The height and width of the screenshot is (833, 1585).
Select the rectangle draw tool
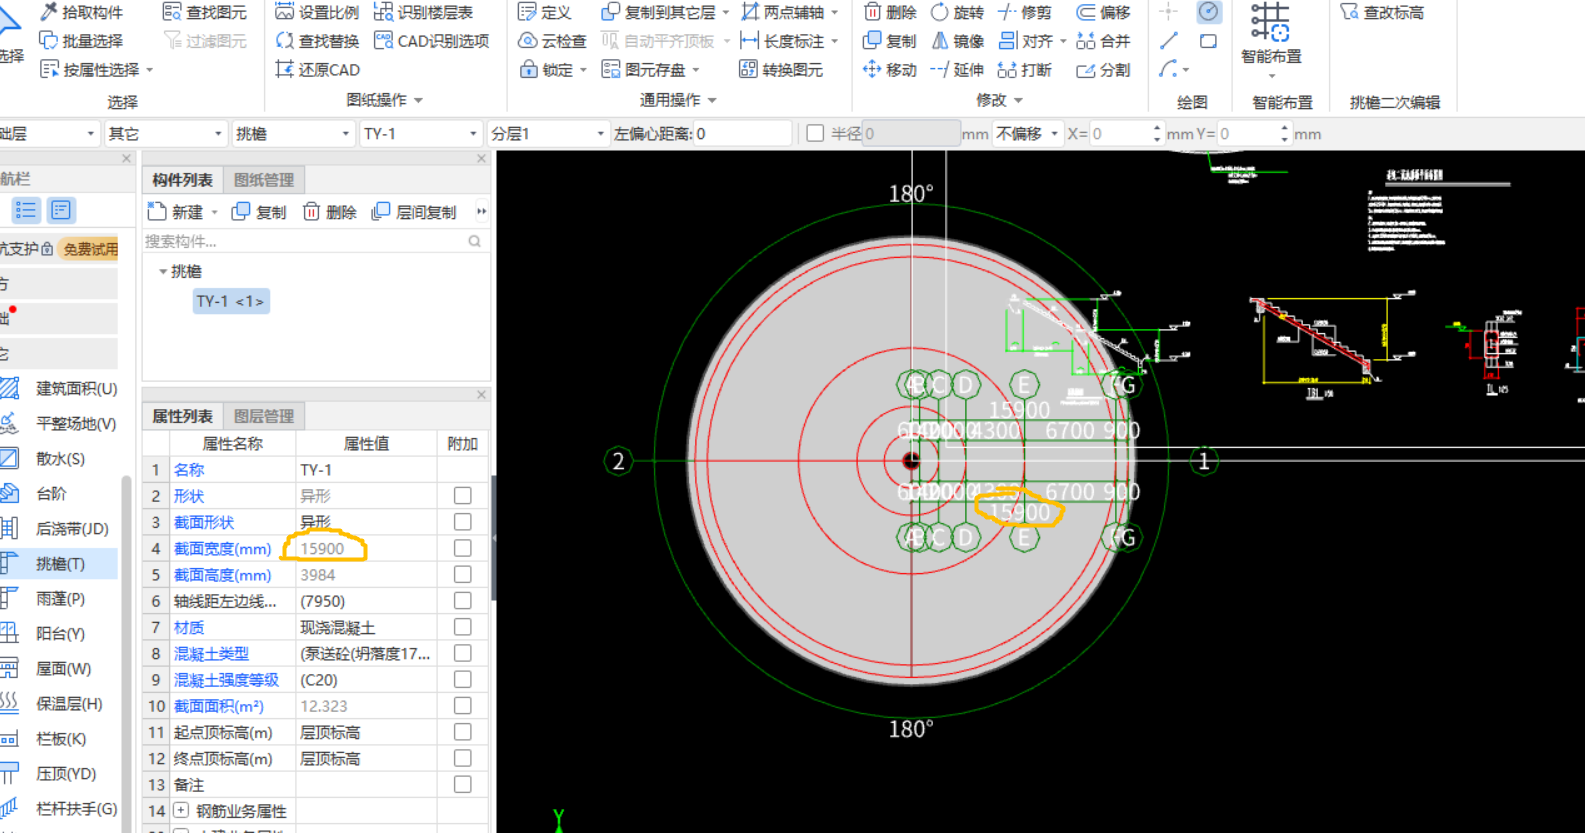[1208, 42]
